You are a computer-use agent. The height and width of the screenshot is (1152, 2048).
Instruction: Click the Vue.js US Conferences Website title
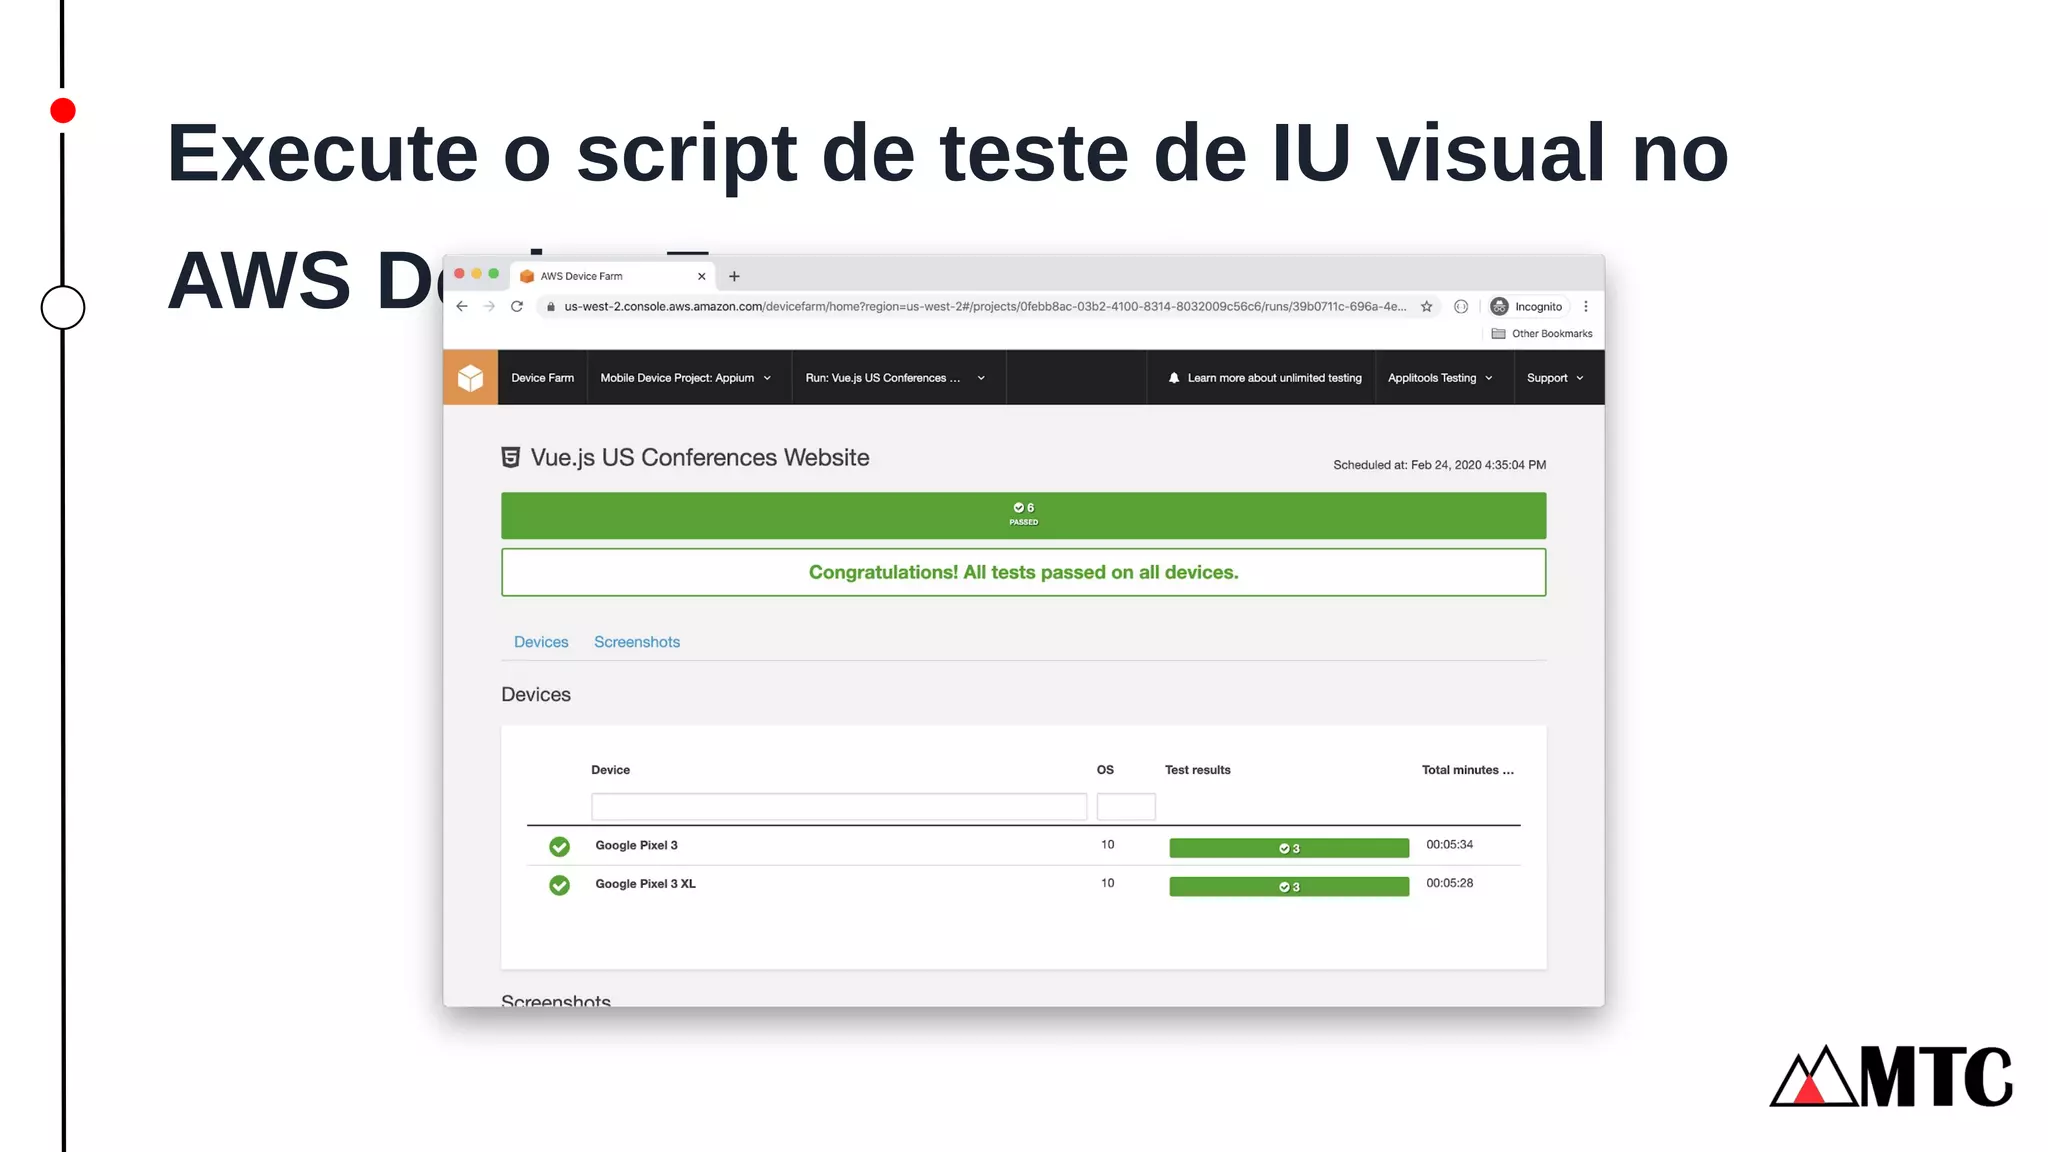[700, 458]
